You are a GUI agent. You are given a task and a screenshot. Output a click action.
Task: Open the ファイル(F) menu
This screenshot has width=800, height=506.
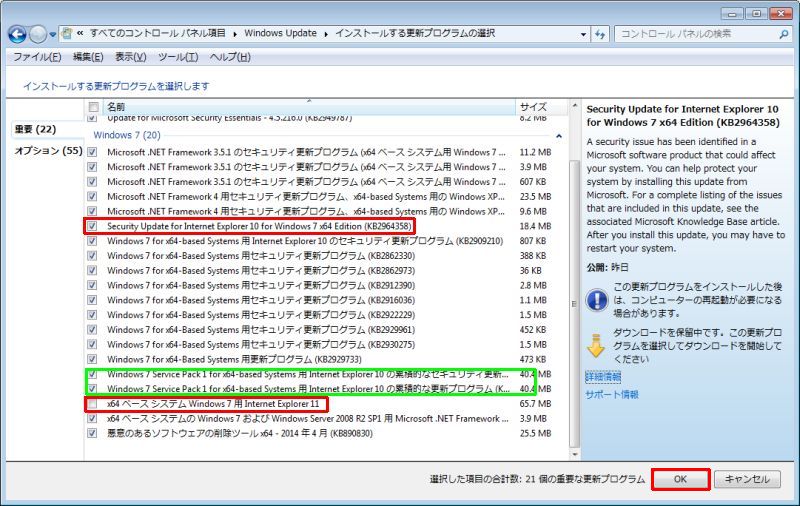click(37, 57)
